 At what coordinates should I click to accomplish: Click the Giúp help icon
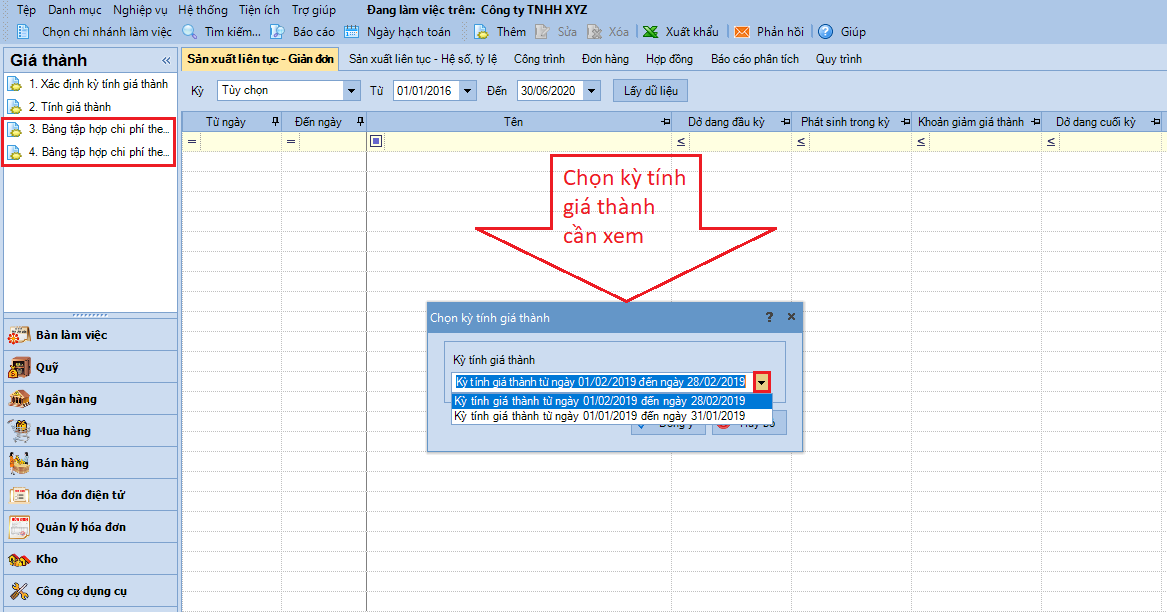pos(825,32)
